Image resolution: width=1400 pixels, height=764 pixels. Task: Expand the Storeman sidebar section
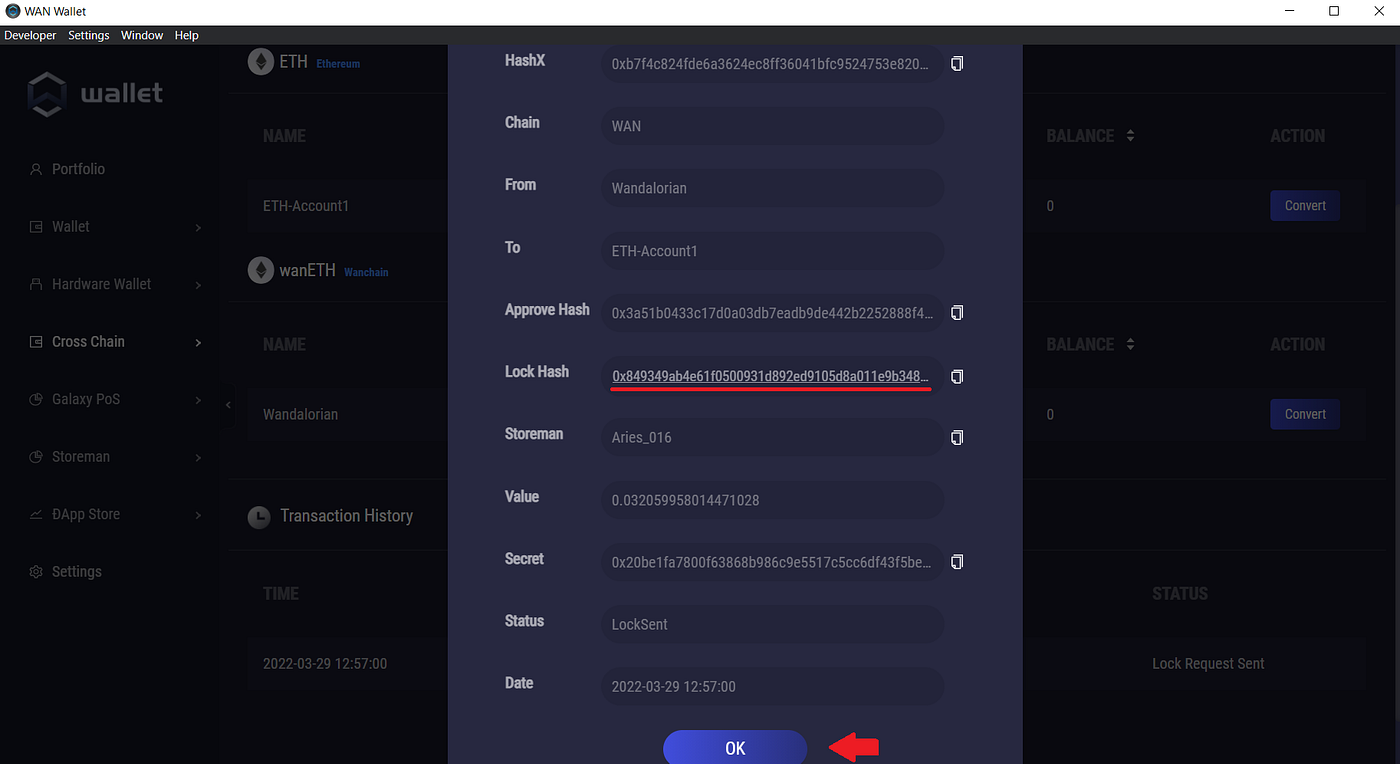[198, 458]
